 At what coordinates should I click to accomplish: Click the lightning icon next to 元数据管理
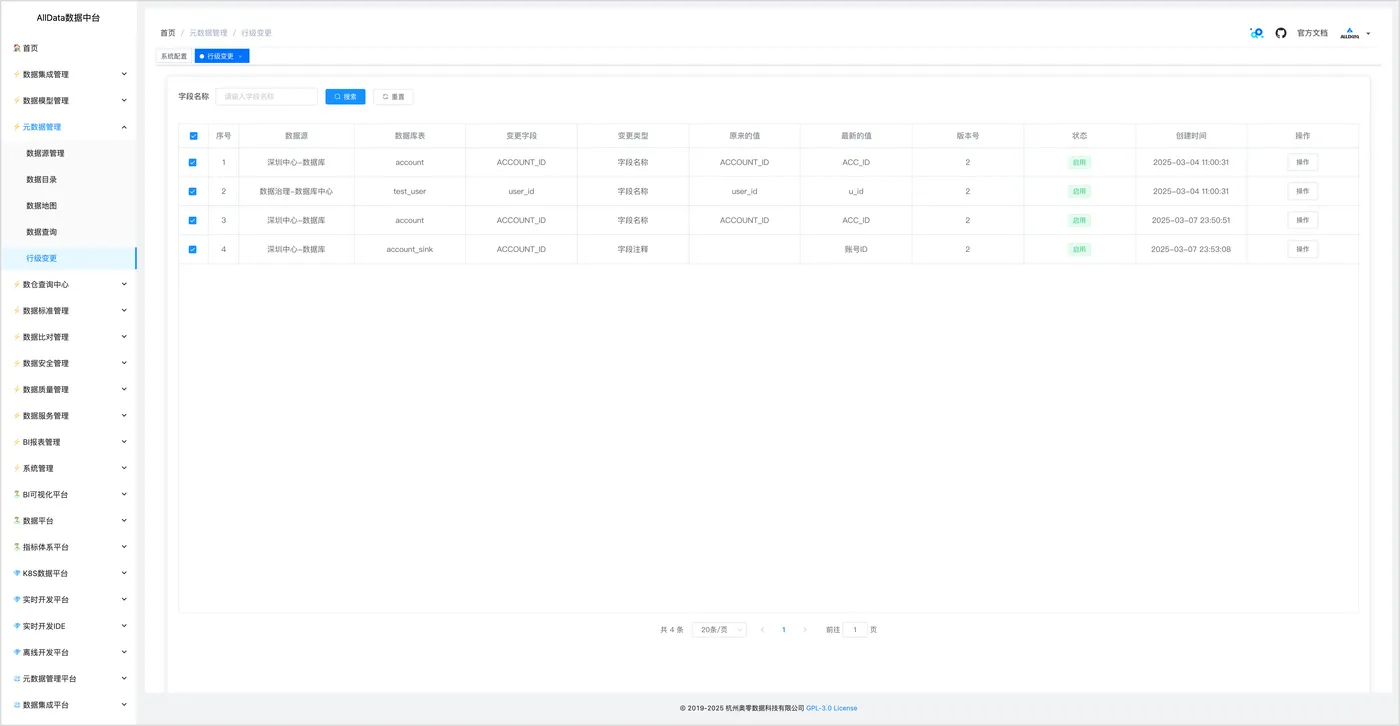(x=17, y=127)
